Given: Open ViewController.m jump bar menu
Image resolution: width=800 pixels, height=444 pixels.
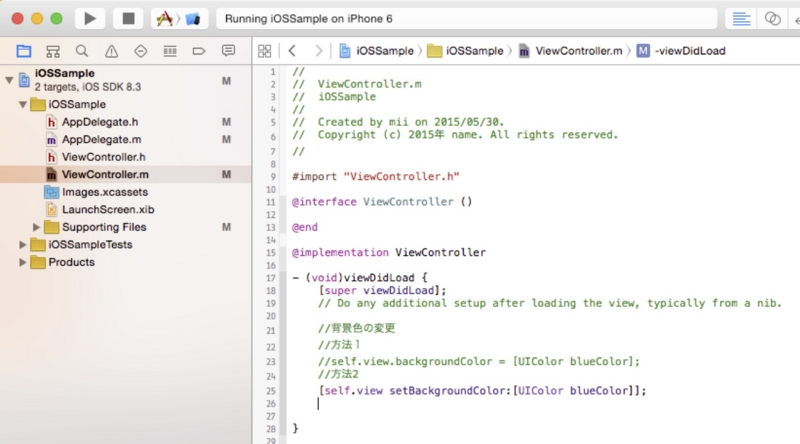Looking at the screenshot, I should click(570, 51).
